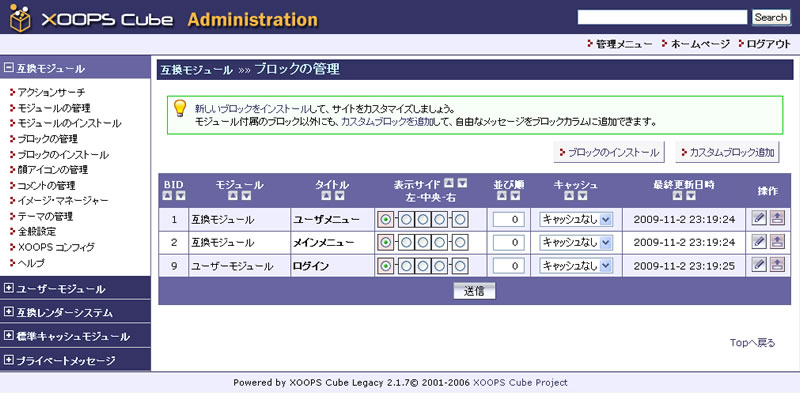
Task: Open テーマの管理 in sidebar
Action: pyautogui.click(x=45, y=216)
